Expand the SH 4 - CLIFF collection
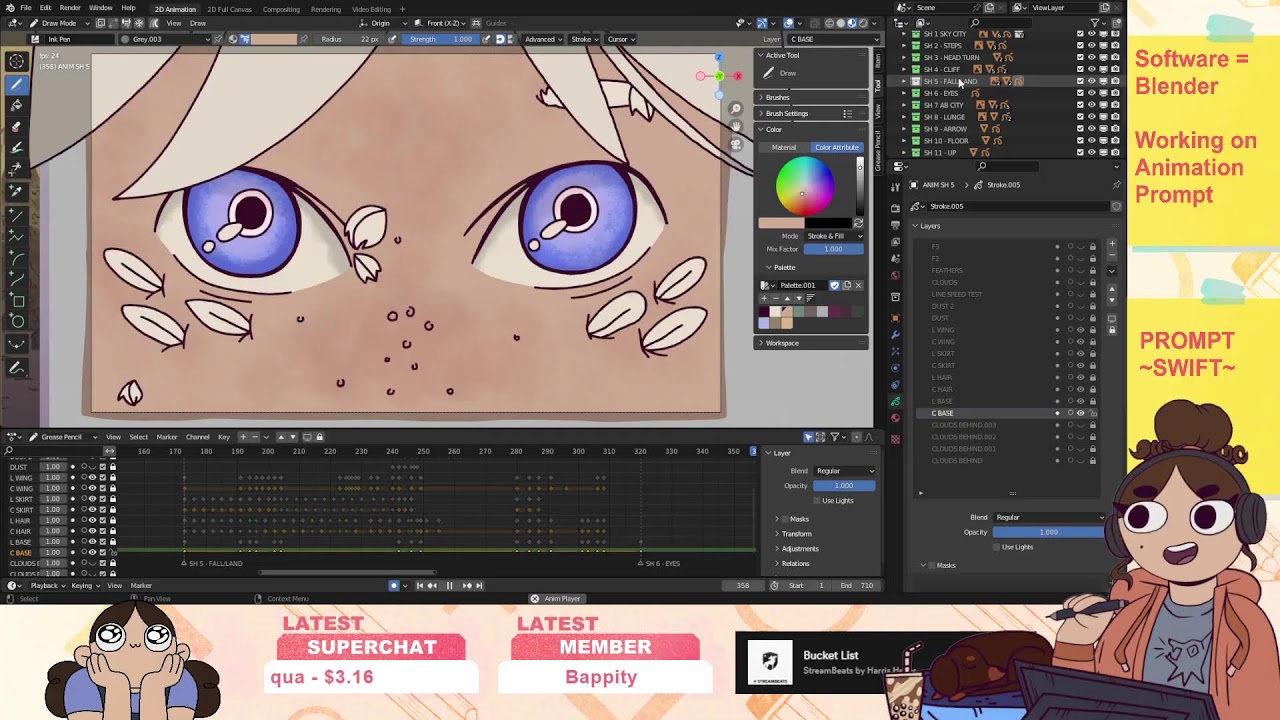Image resolution: width=1280 pixels, height=720 pixels. tap(904, 70)
